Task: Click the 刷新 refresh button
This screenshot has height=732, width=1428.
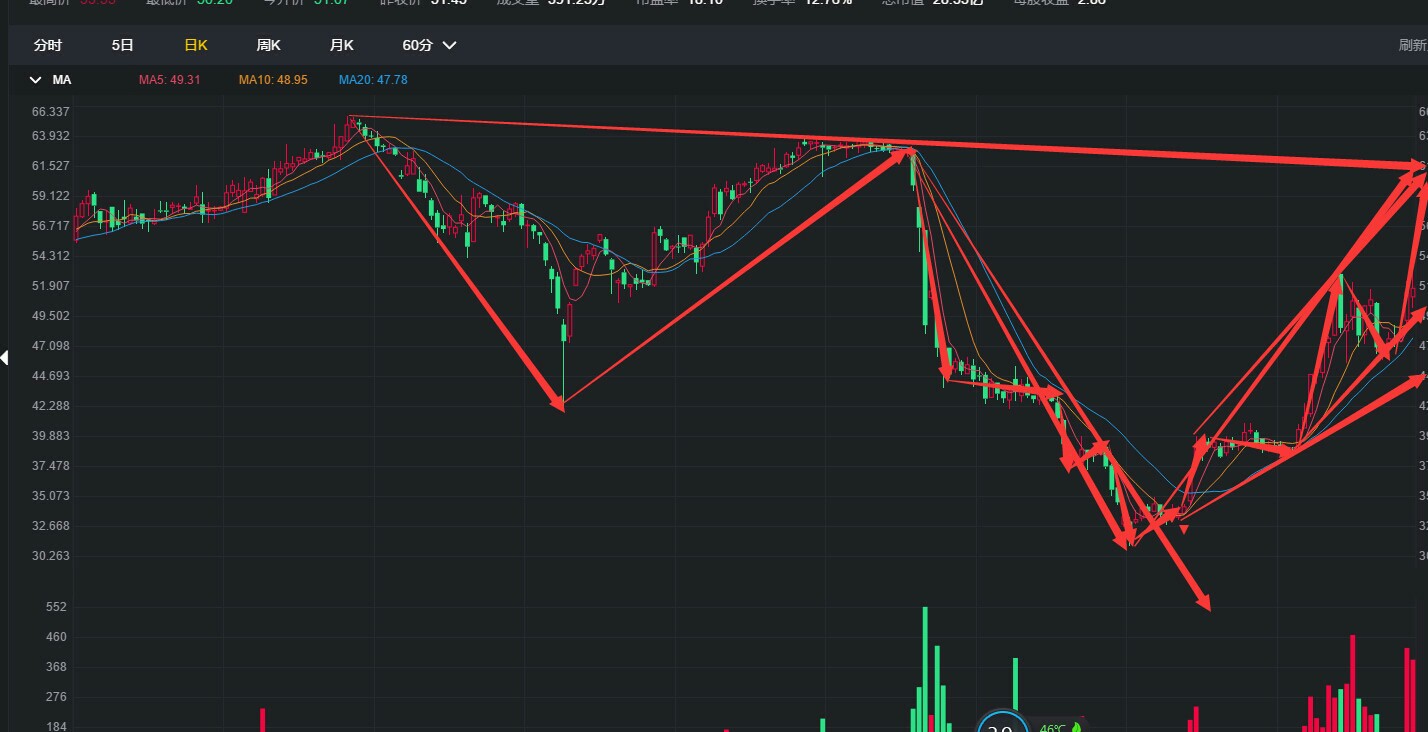Action: (1412, 46)
